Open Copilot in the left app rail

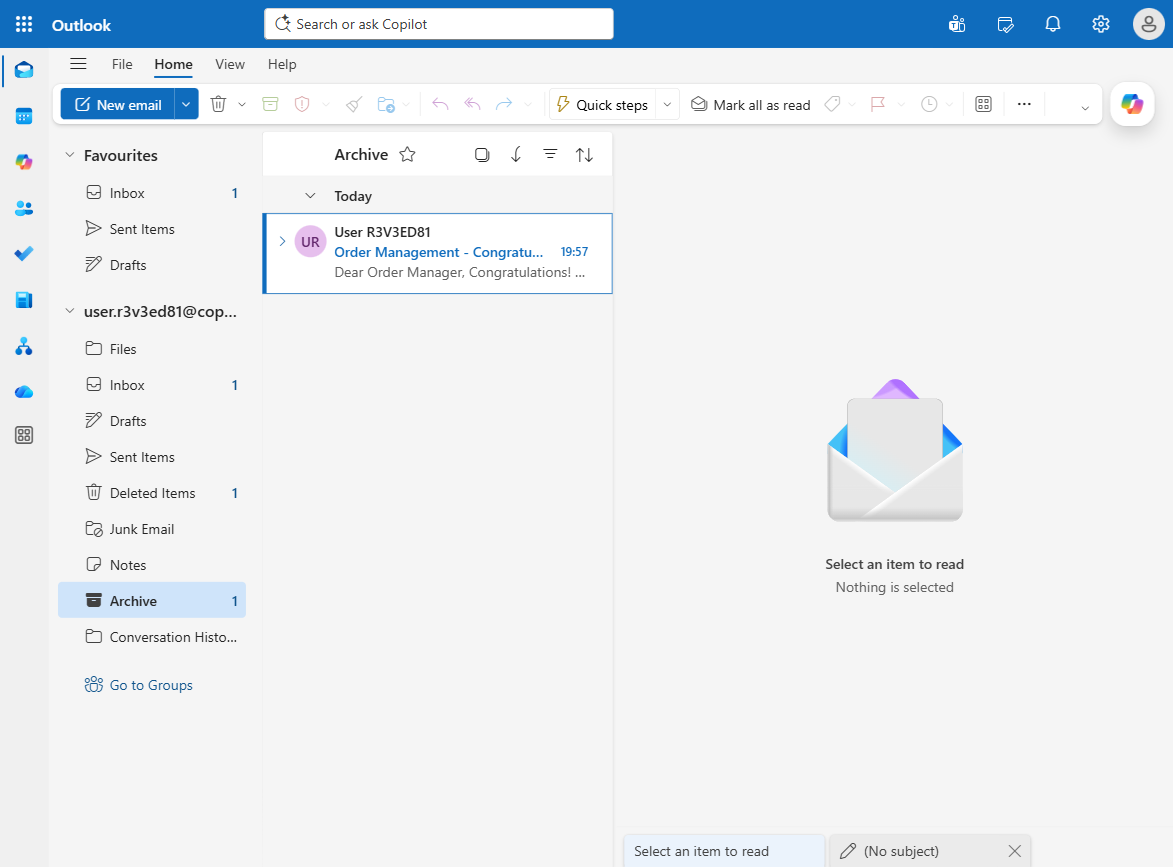click(24, 162)
